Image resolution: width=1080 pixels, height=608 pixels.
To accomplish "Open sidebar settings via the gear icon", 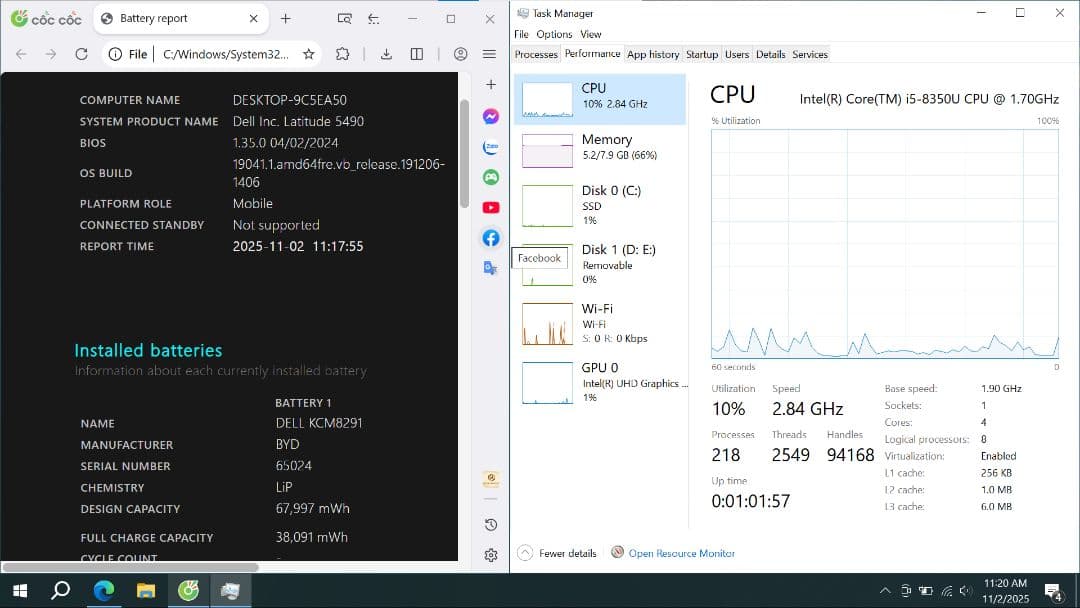I will click(x=490, y=555).
